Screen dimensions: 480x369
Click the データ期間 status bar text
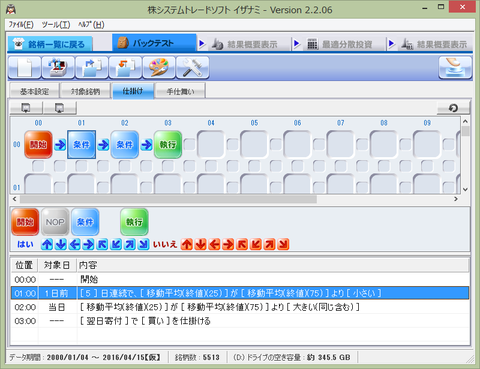(85, 357)
